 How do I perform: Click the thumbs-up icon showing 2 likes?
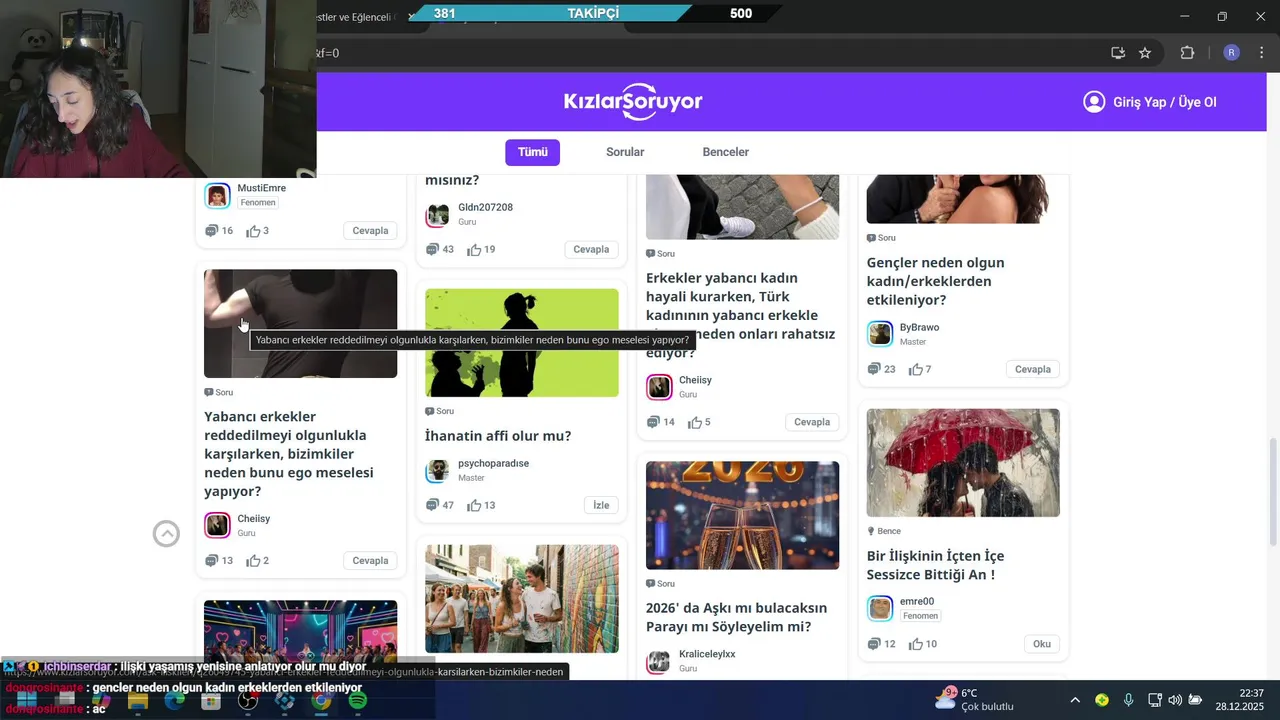[253, 561]
